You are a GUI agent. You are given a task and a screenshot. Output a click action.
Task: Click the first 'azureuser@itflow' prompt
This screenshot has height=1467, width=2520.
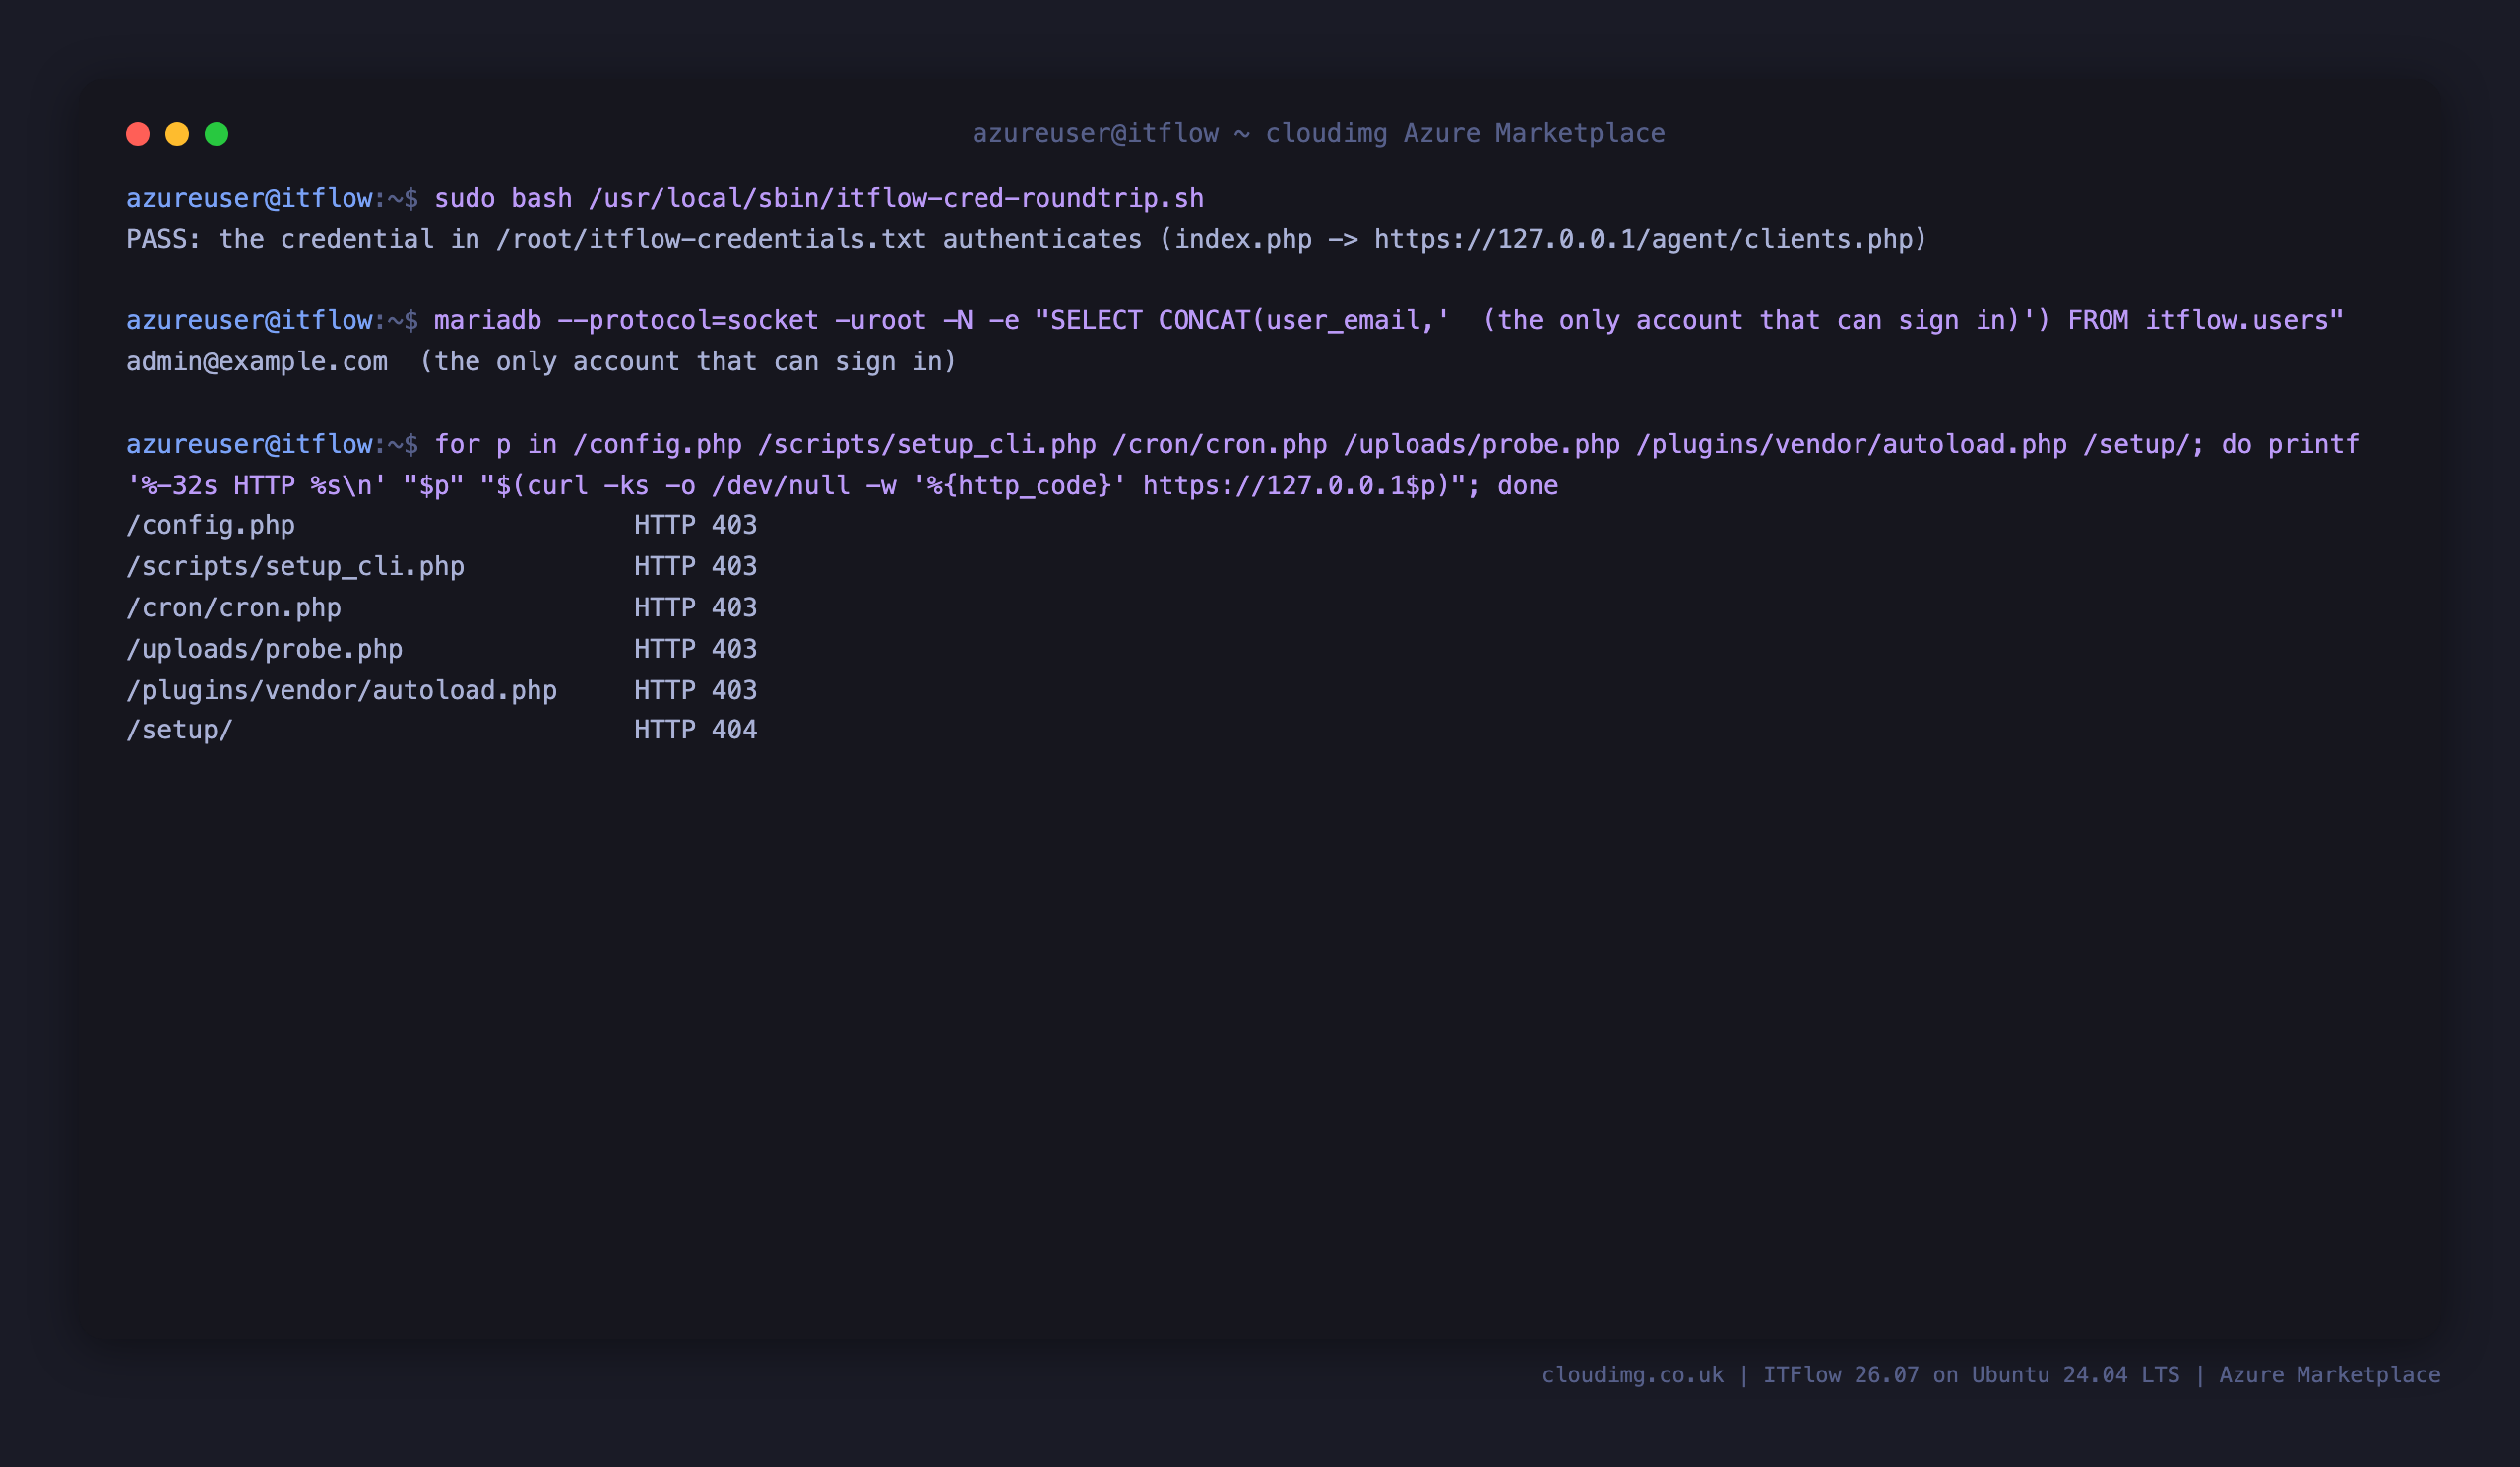(249, 198)
